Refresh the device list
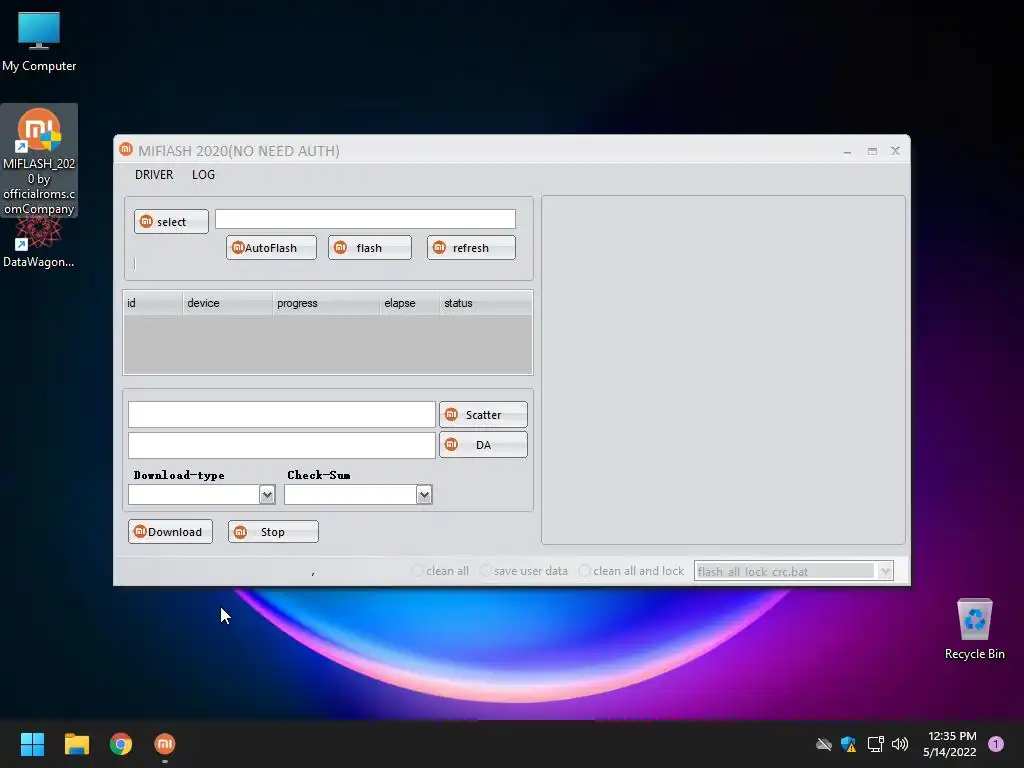 [471, 248]
